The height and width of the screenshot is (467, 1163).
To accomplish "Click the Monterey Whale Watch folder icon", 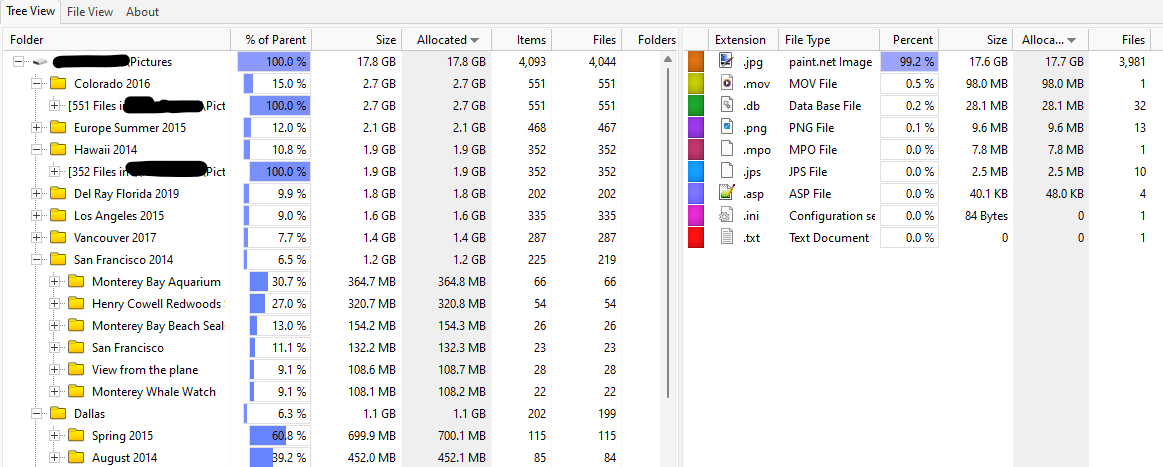I will (76, 391).
